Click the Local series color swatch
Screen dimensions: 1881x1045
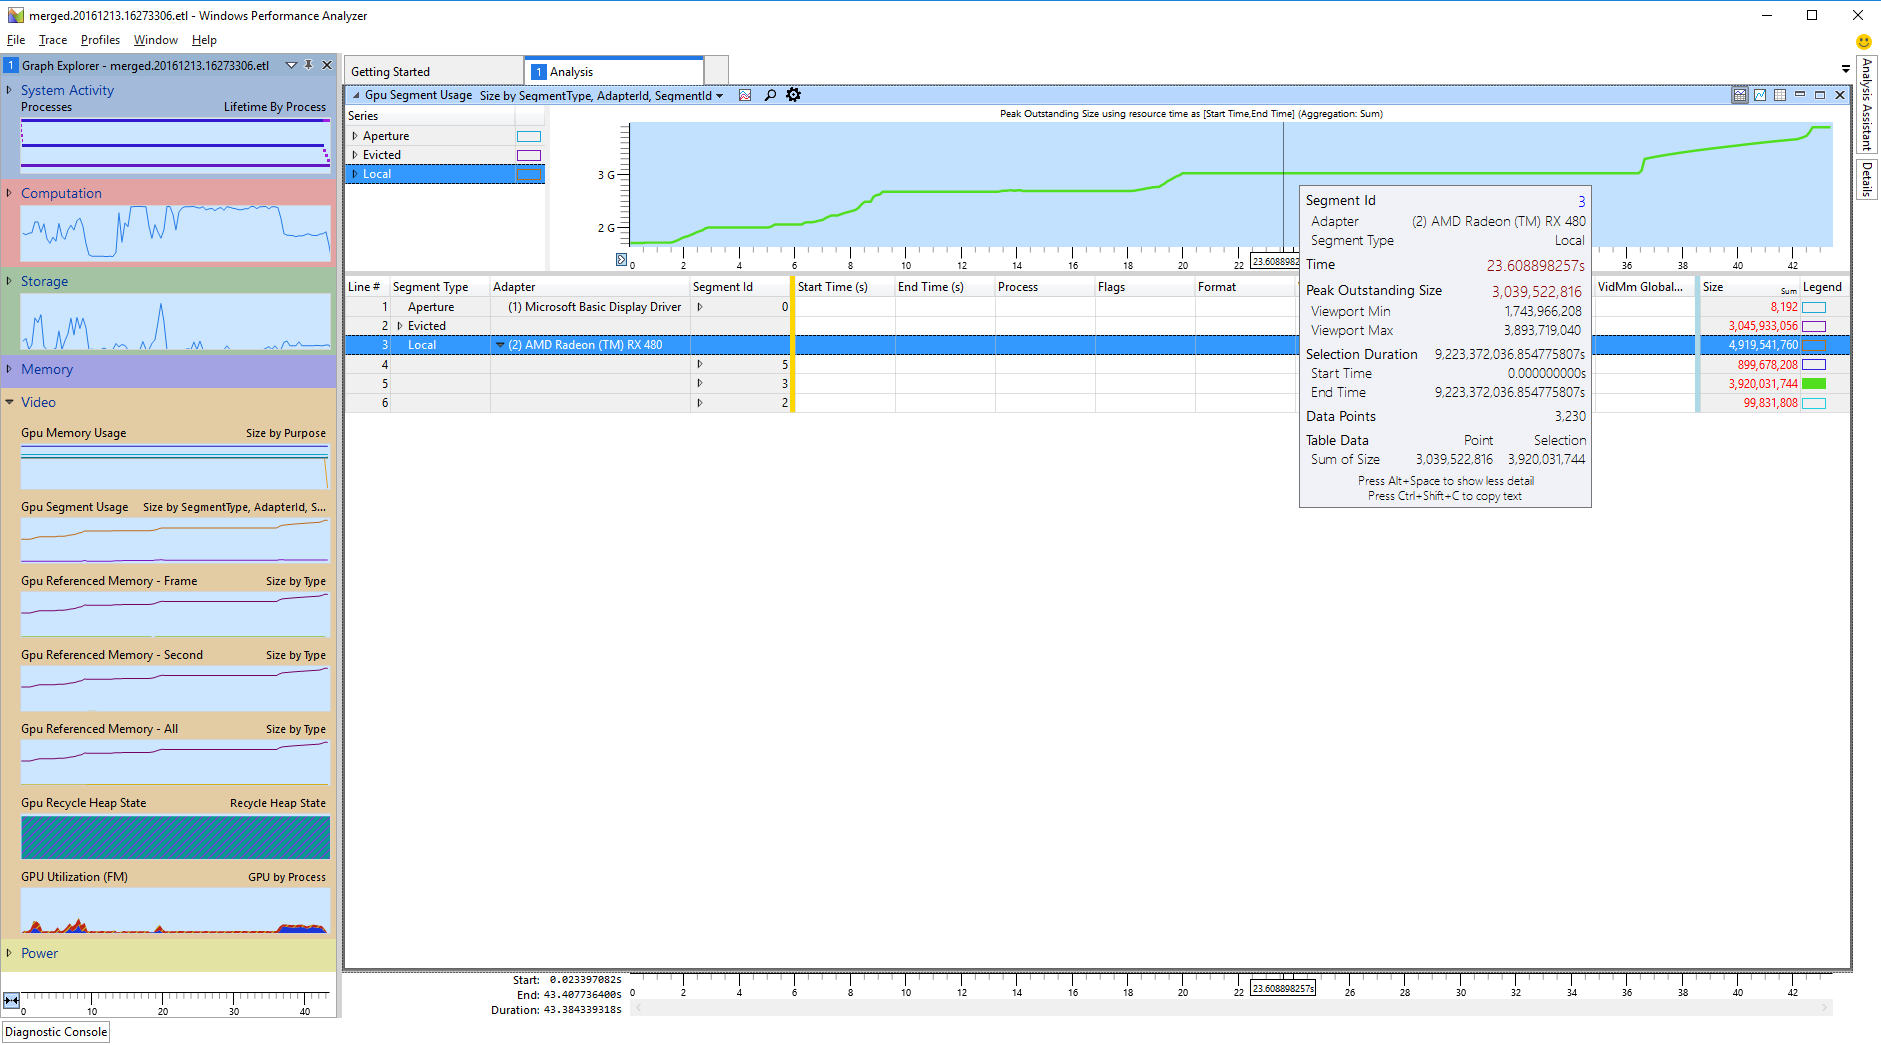click(x=528, y=174)
